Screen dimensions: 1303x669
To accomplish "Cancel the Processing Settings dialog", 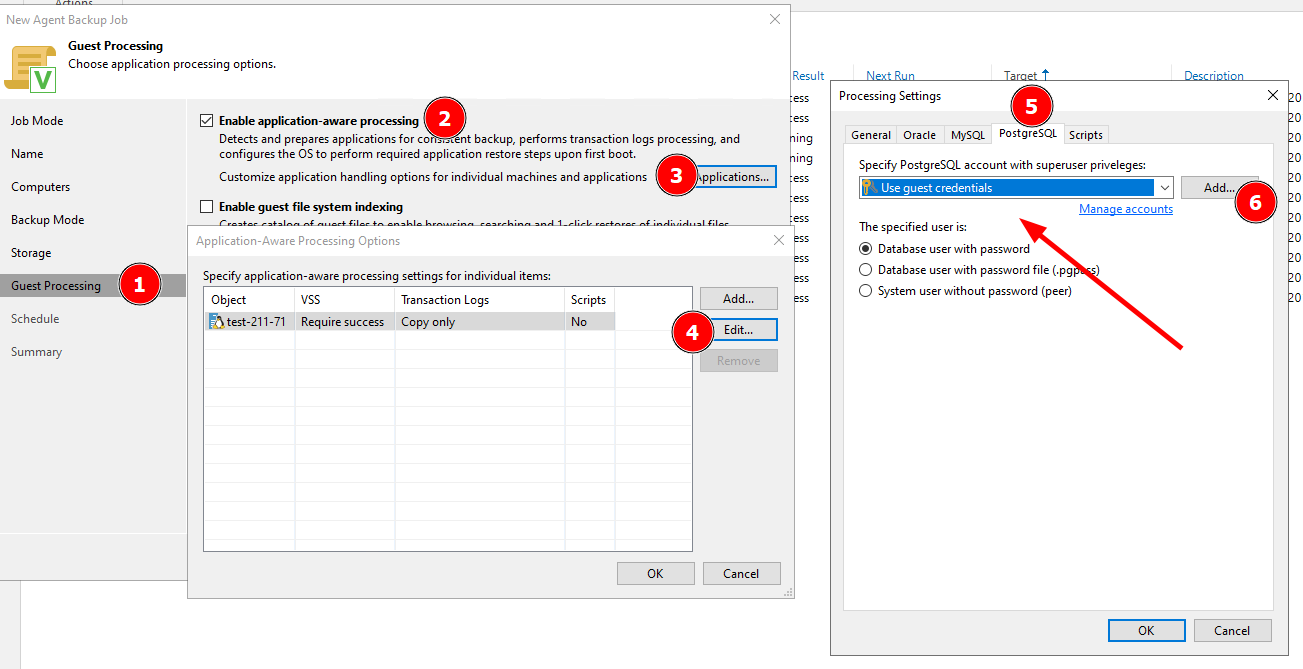I will (x=1232, y=630).
